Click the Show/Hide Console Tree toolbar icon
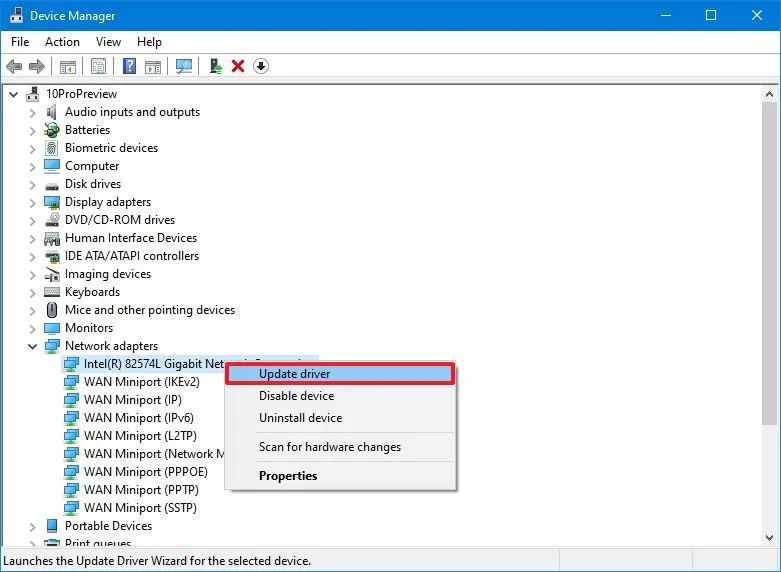Image resolution: width=781 pixels, height=572 pixels. (x=68, y=66)
